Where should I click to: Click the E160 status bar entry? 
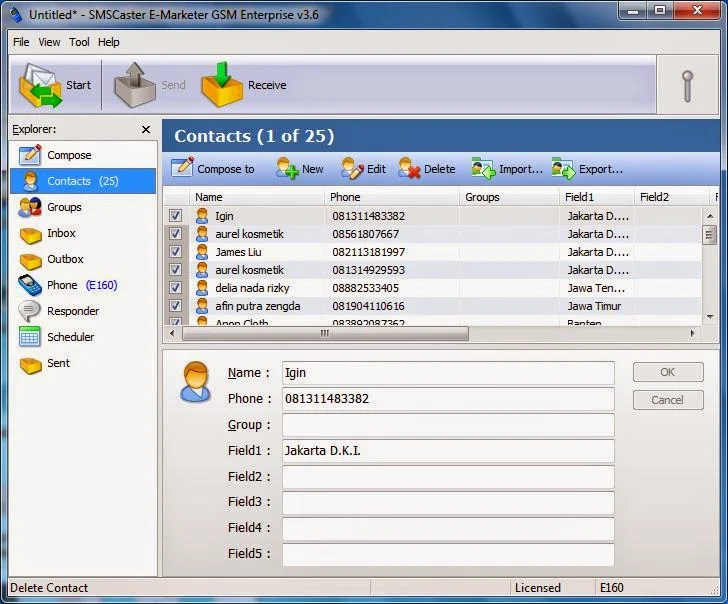(611, 588)
